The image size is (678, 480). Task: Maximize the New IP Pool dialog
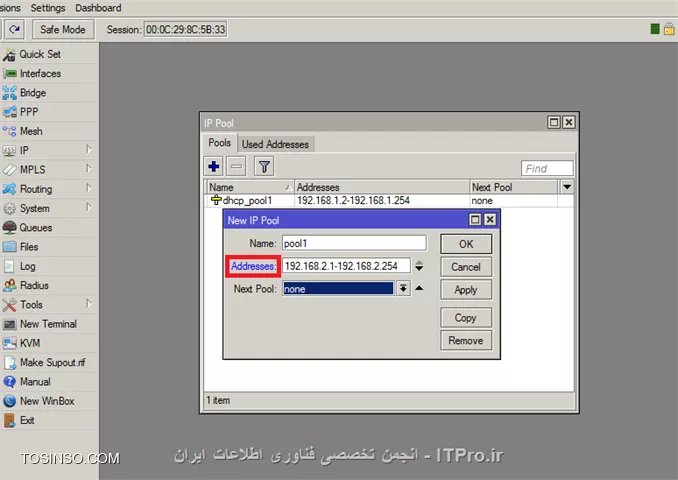(x=475, y=220)
